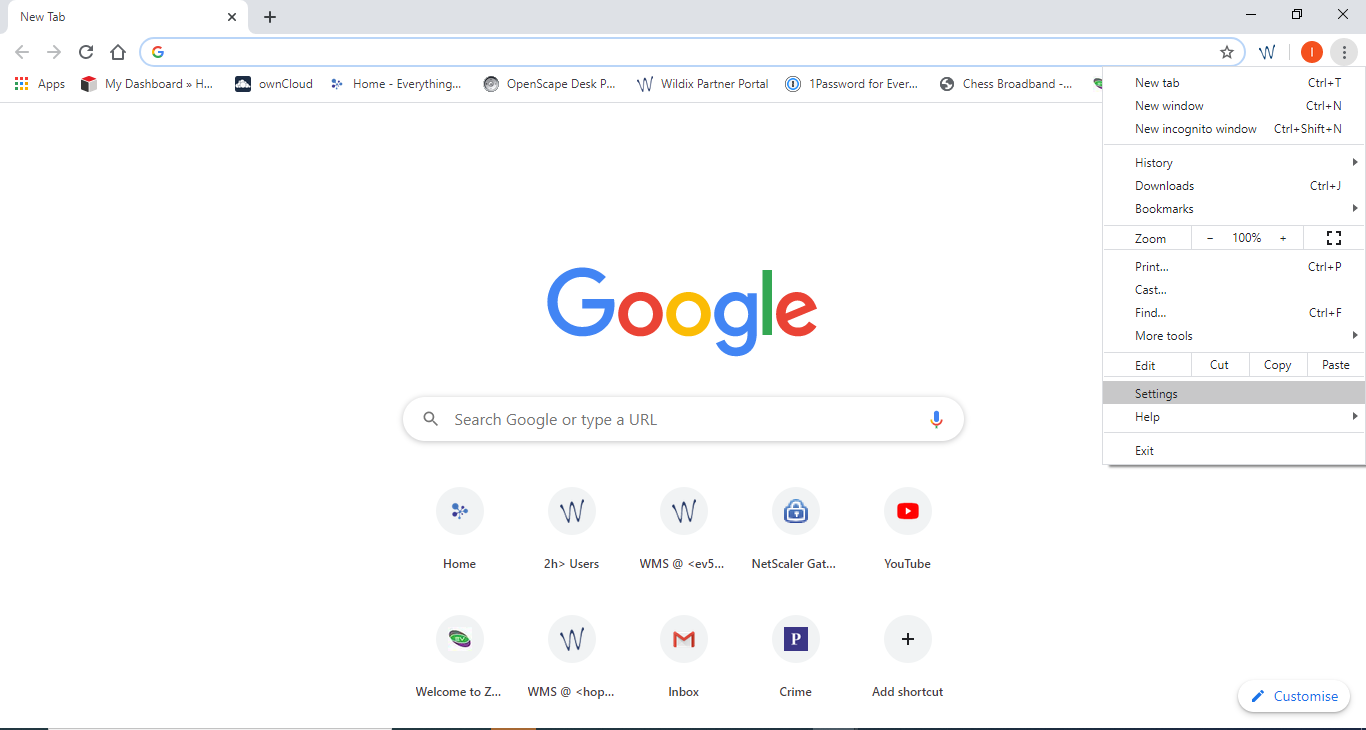Open the Home shortcut tile
The height and width of the screenshot is (730, 1366).
(x=460, y=530)
